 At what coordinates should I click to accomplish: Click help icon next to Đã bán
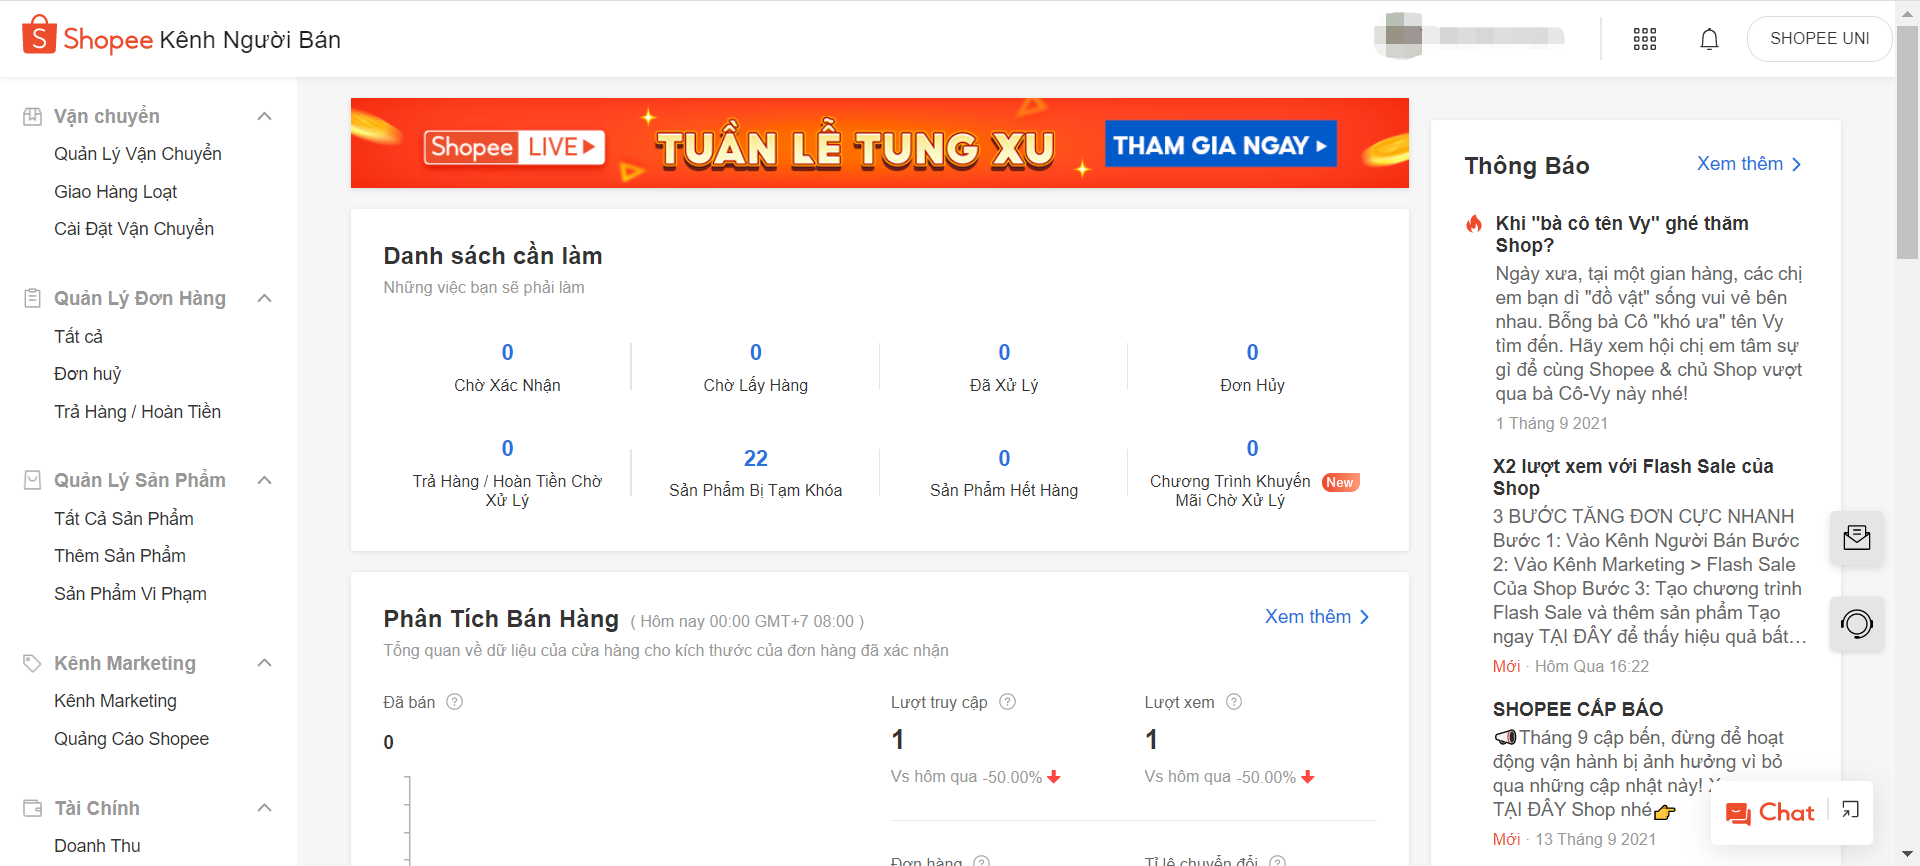click(x=455, y=702)
